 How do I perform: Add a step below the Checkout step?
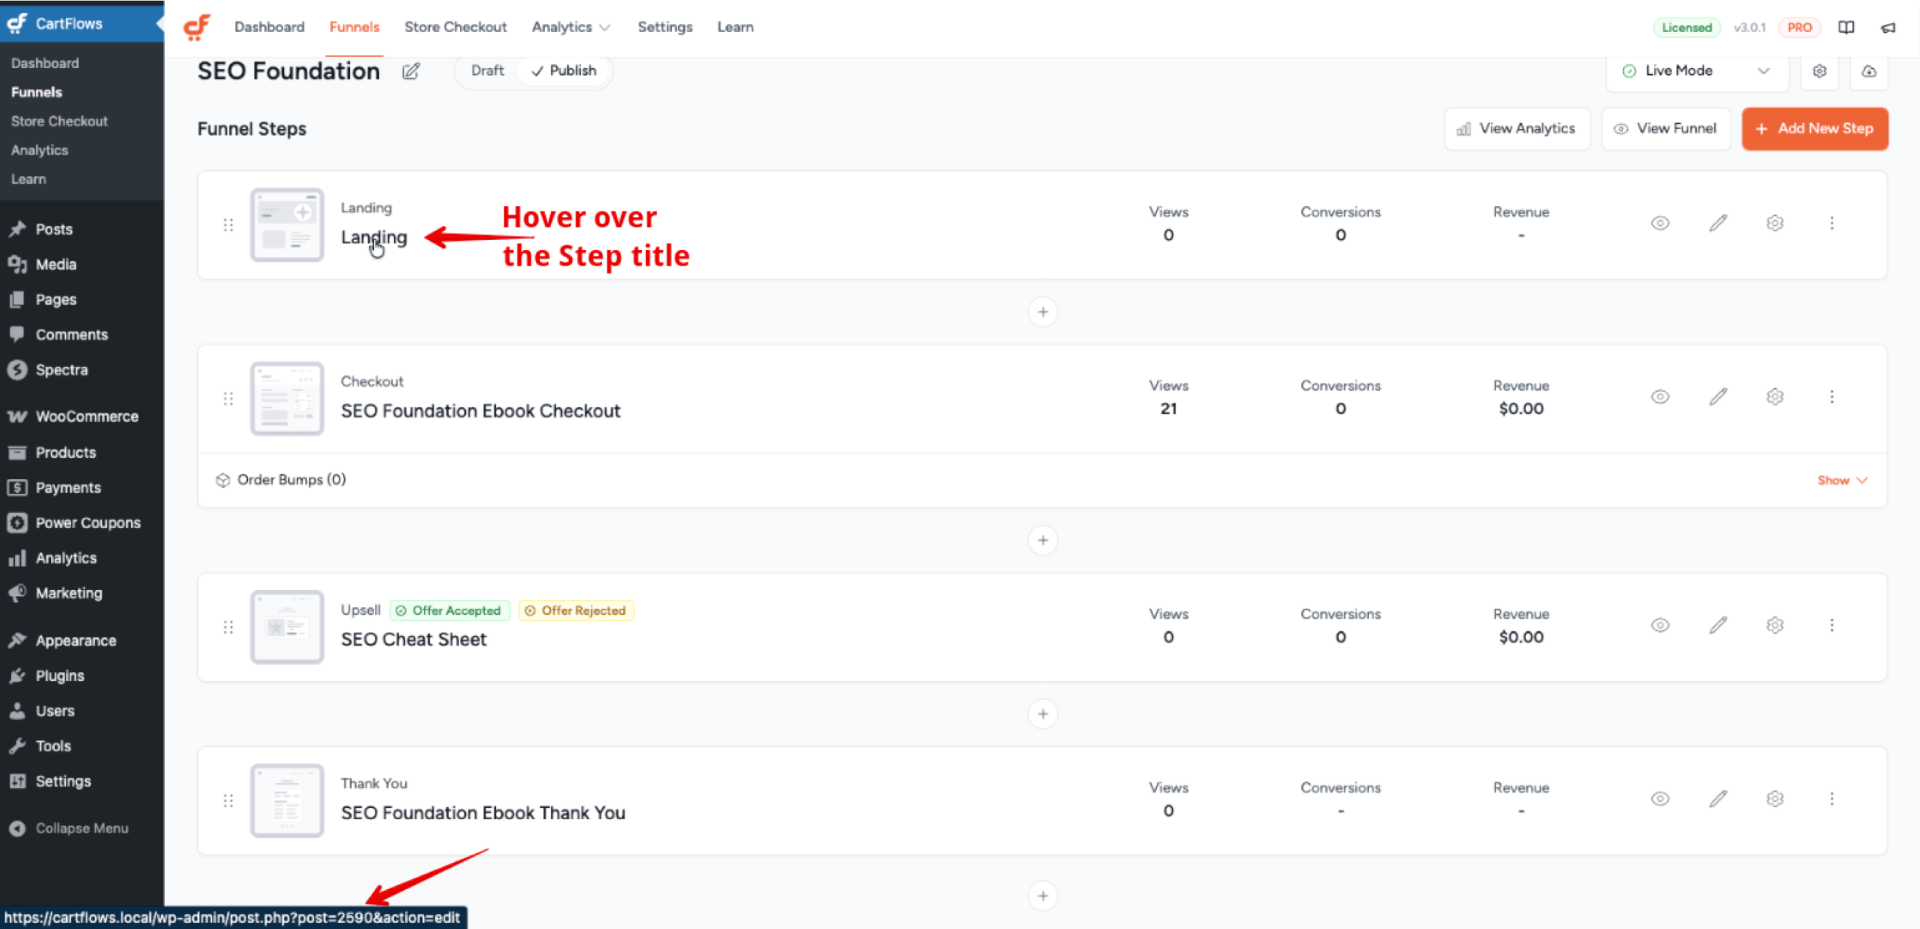pyautogui.click(x=1043, y=540)
